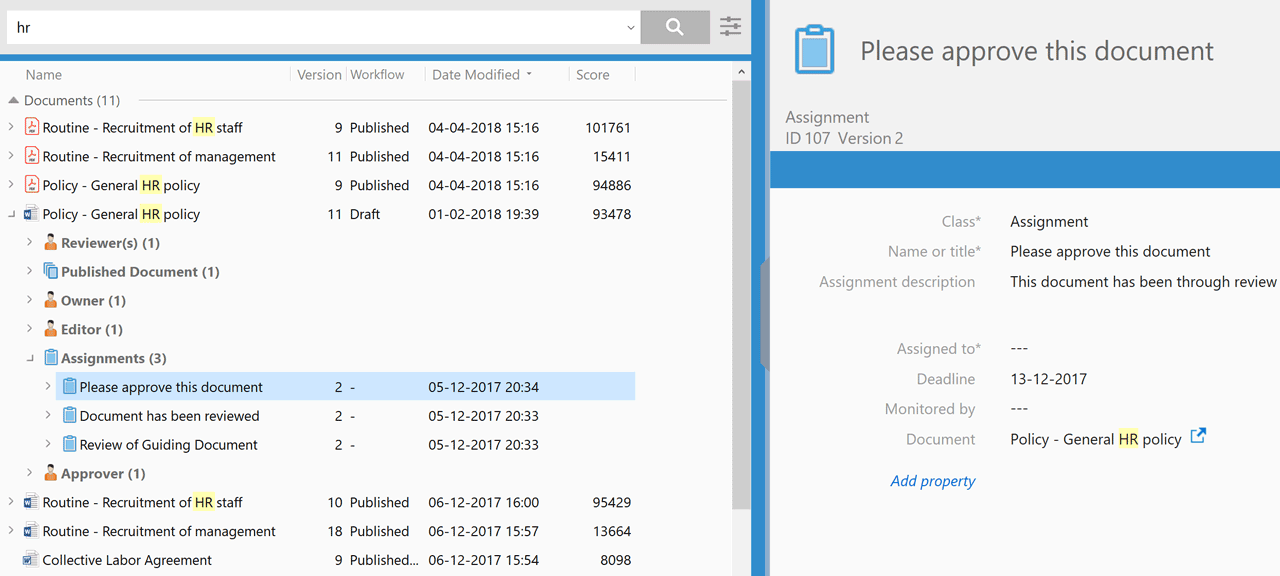Collapse draft Policy - General HR policy row
This screenshot has width=1280, height=576.
tap(11, 214)
